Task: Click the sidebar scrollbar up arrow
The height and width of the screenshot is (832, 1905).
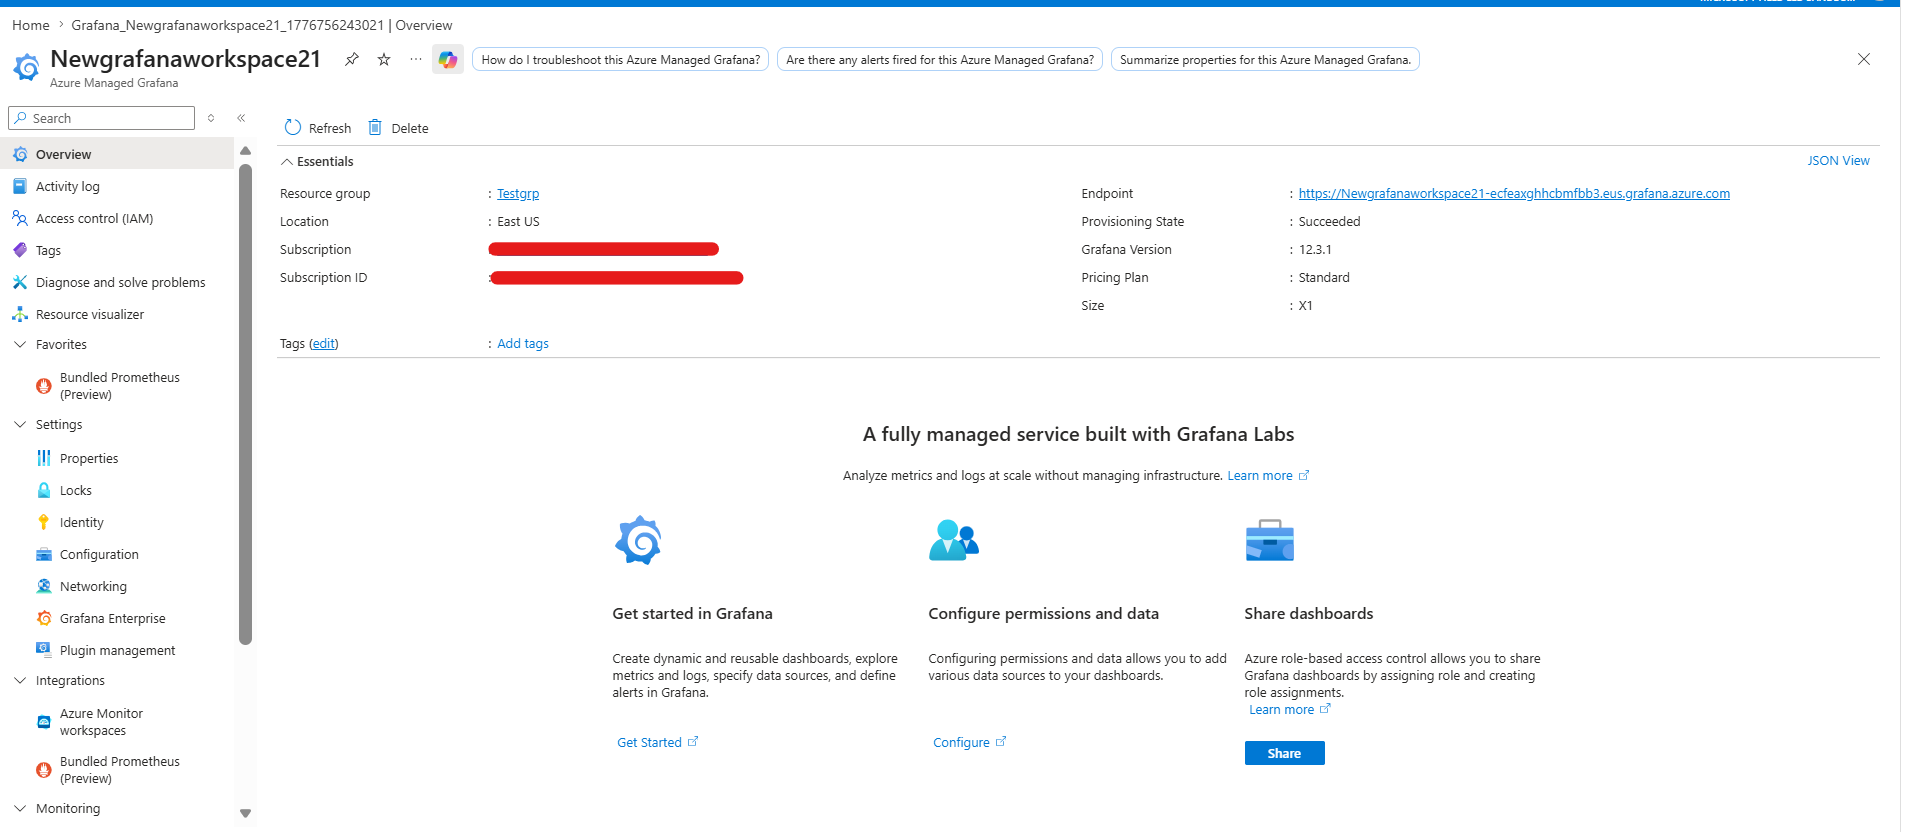Action: (246, 151)
